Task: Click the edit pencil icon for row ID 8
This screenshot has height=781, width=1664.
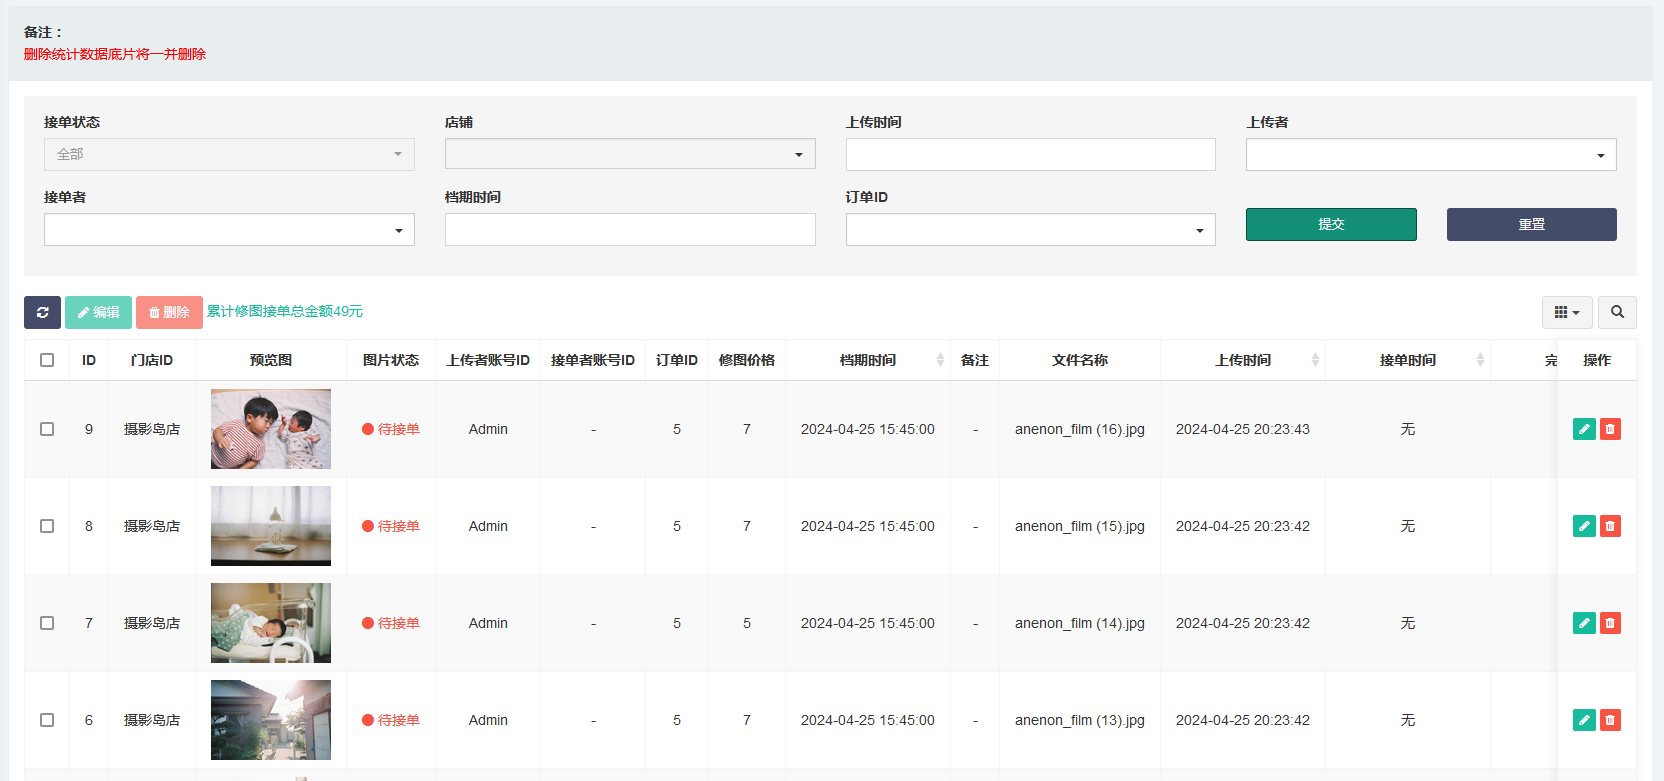Action: 1584,526
